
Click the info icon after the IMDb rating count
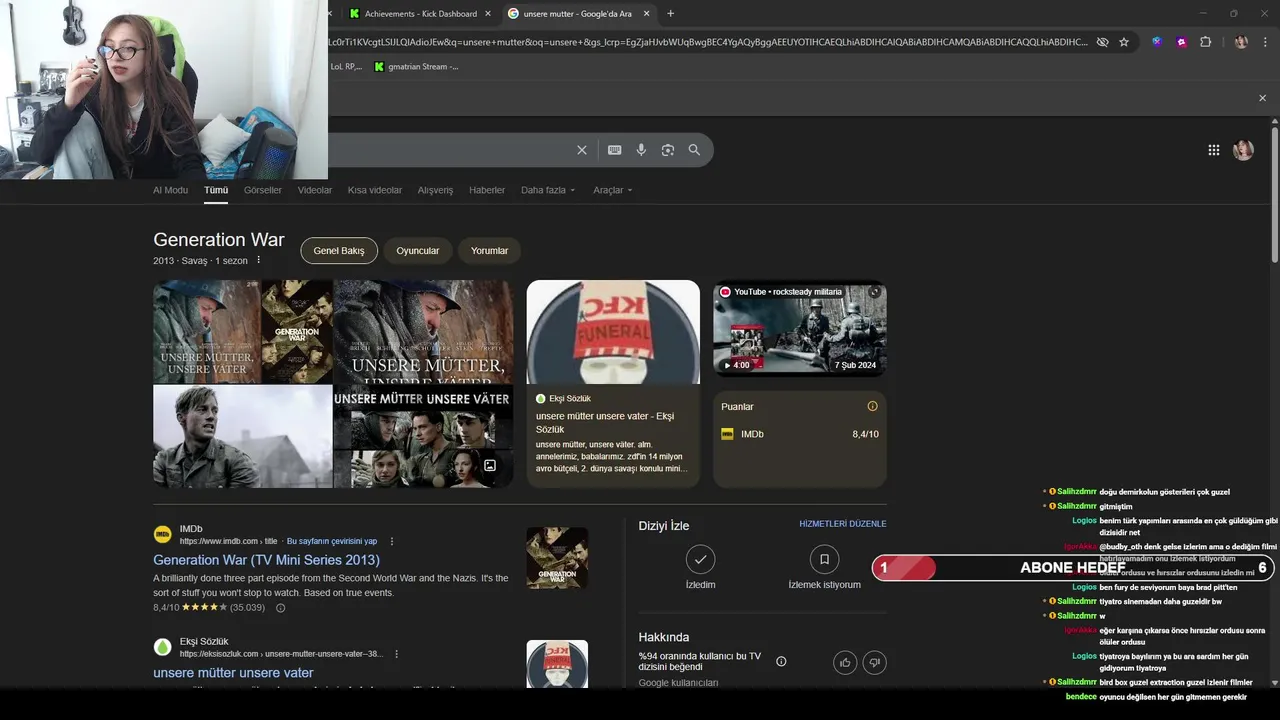click(x=280, y=608)
